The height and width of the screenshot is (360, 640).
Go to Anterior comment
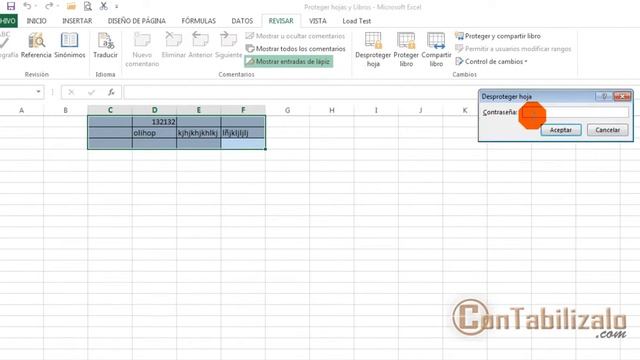200,45
